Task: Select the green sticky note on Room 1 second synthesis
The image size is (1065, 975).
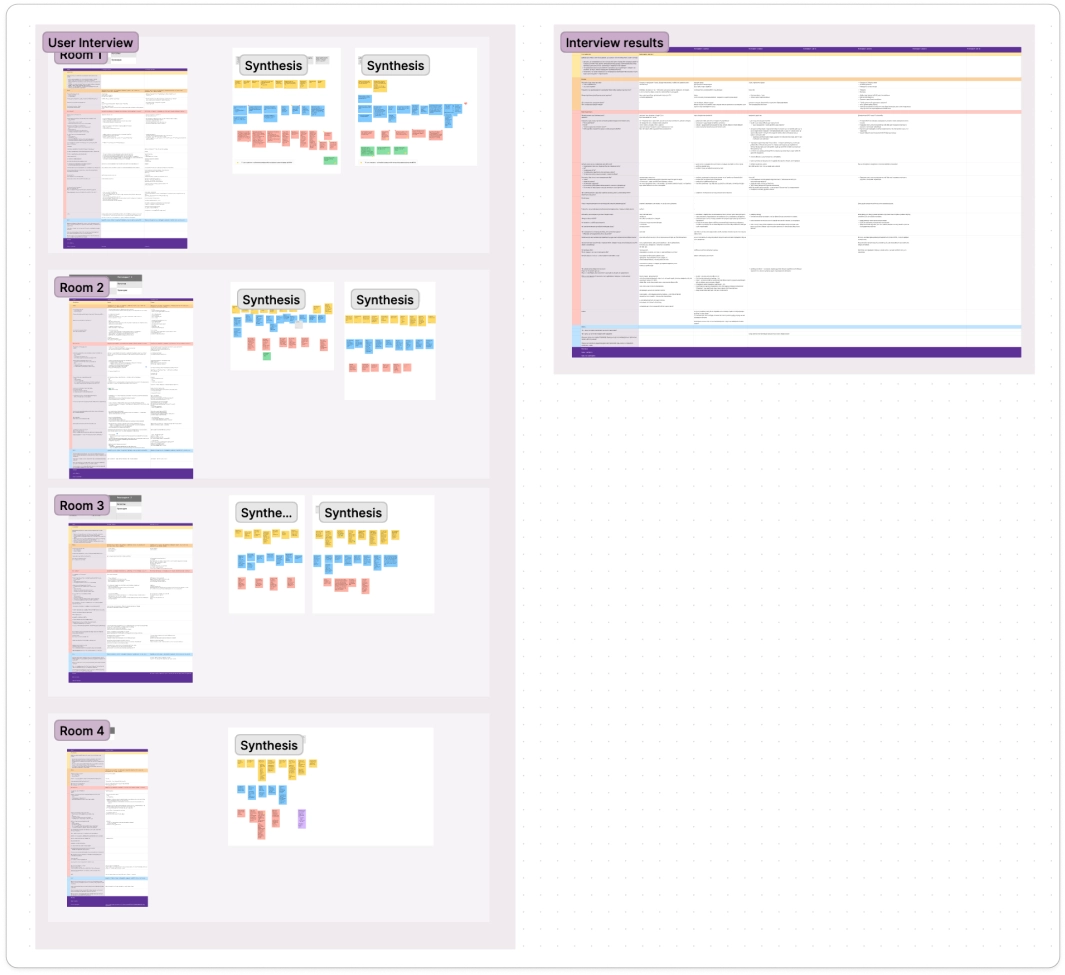Action: tap(368, 150)
